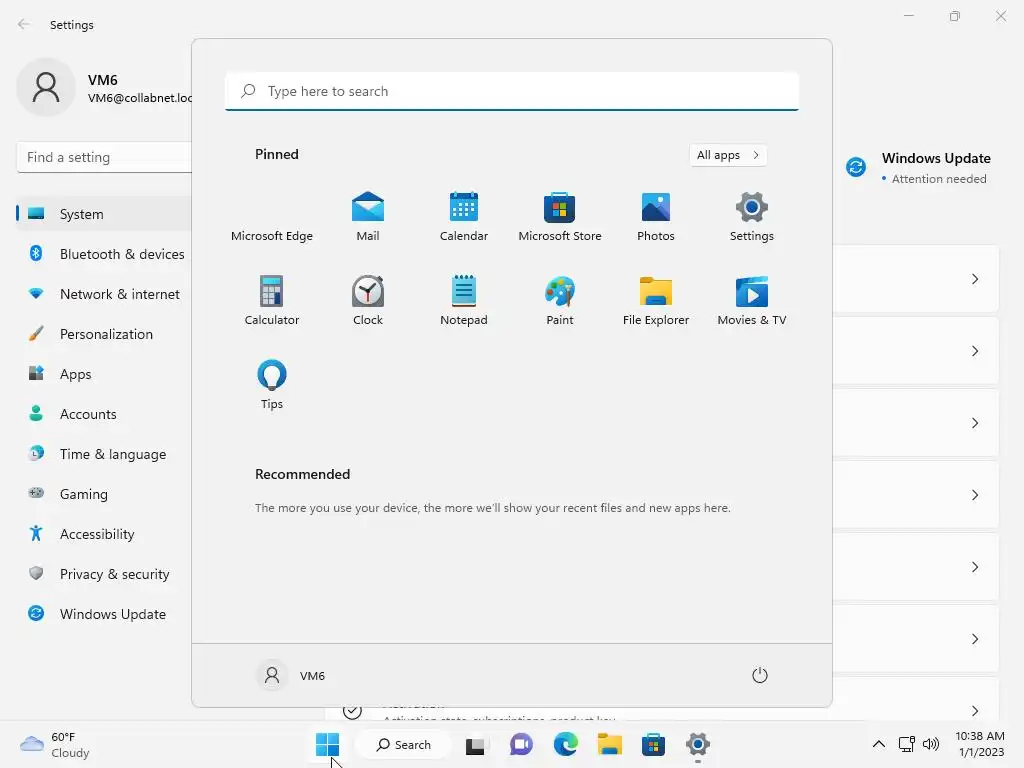Viewport: 1024px width, 768px height.
Task: Open the Tips app
Action: pos(272,384)
